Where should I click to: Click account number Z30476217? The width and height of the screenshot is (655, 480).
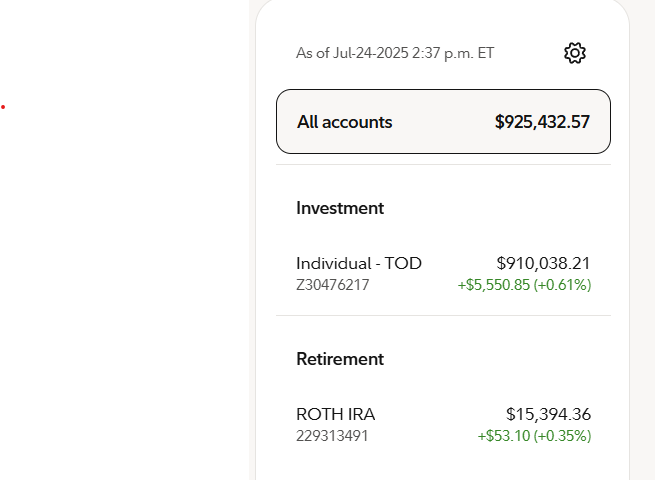(333, 285)
